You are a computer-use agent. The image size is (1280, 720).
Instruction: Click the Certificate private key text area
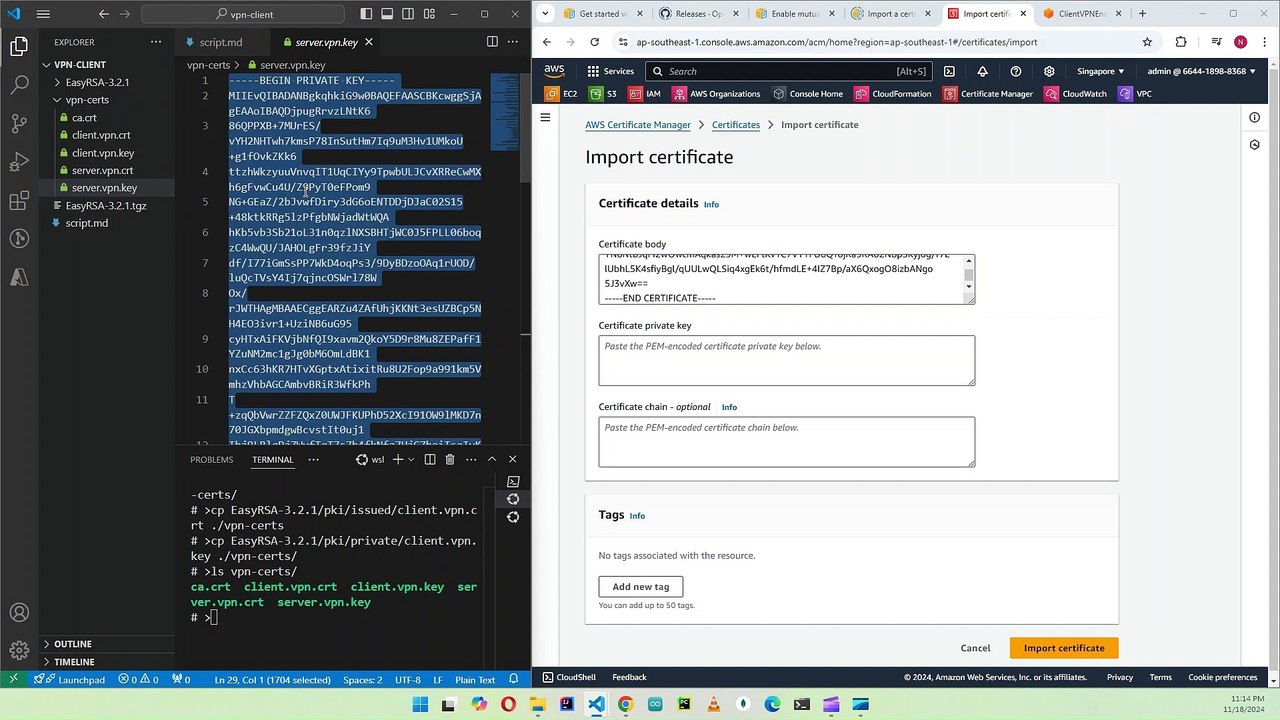tap(787, 360)
